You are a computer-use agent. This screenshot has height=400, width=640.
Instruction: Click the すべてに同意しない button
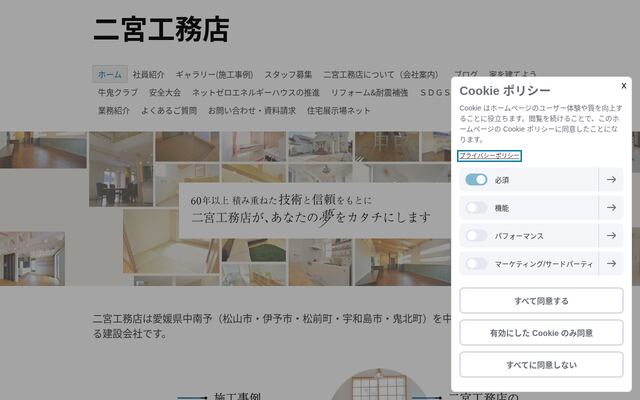(541, 364)
